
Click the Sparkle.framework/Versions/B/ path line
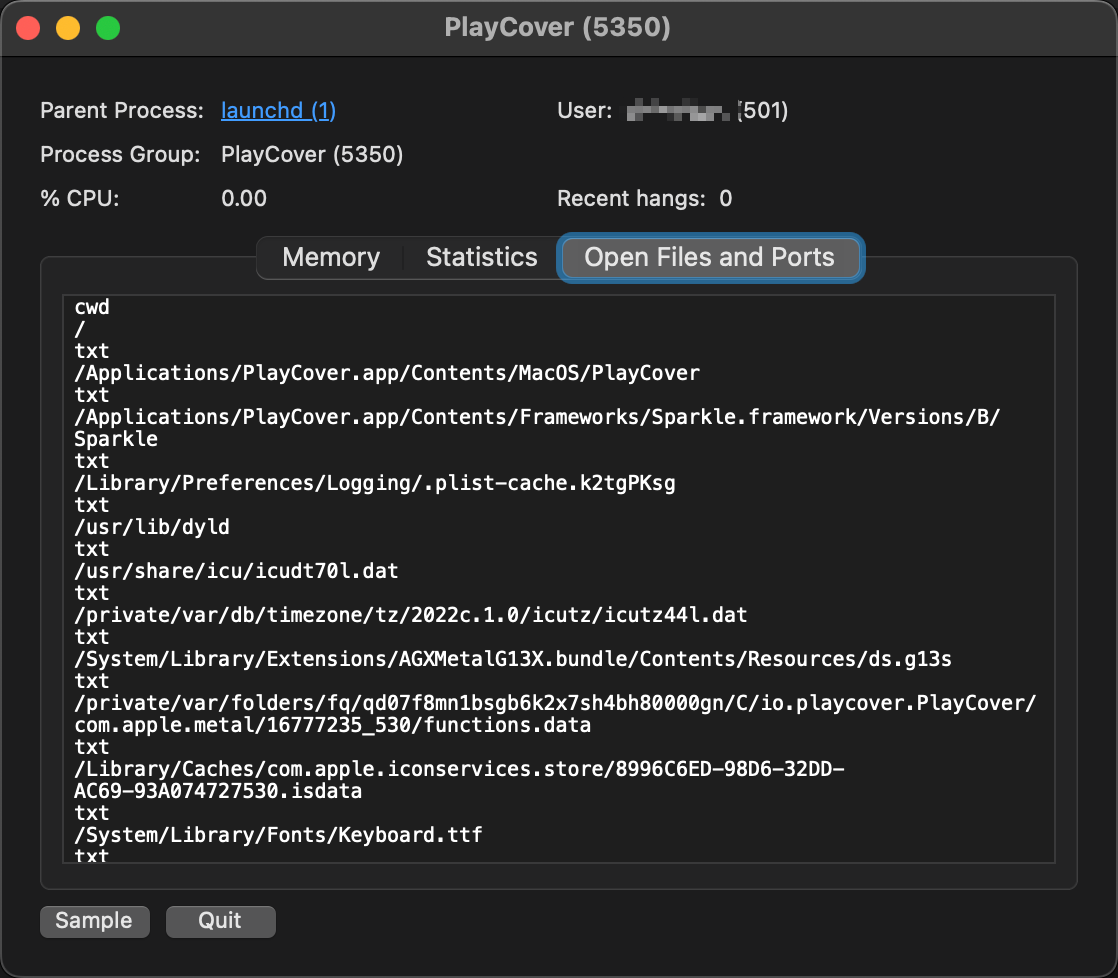[x=537, y=417]
